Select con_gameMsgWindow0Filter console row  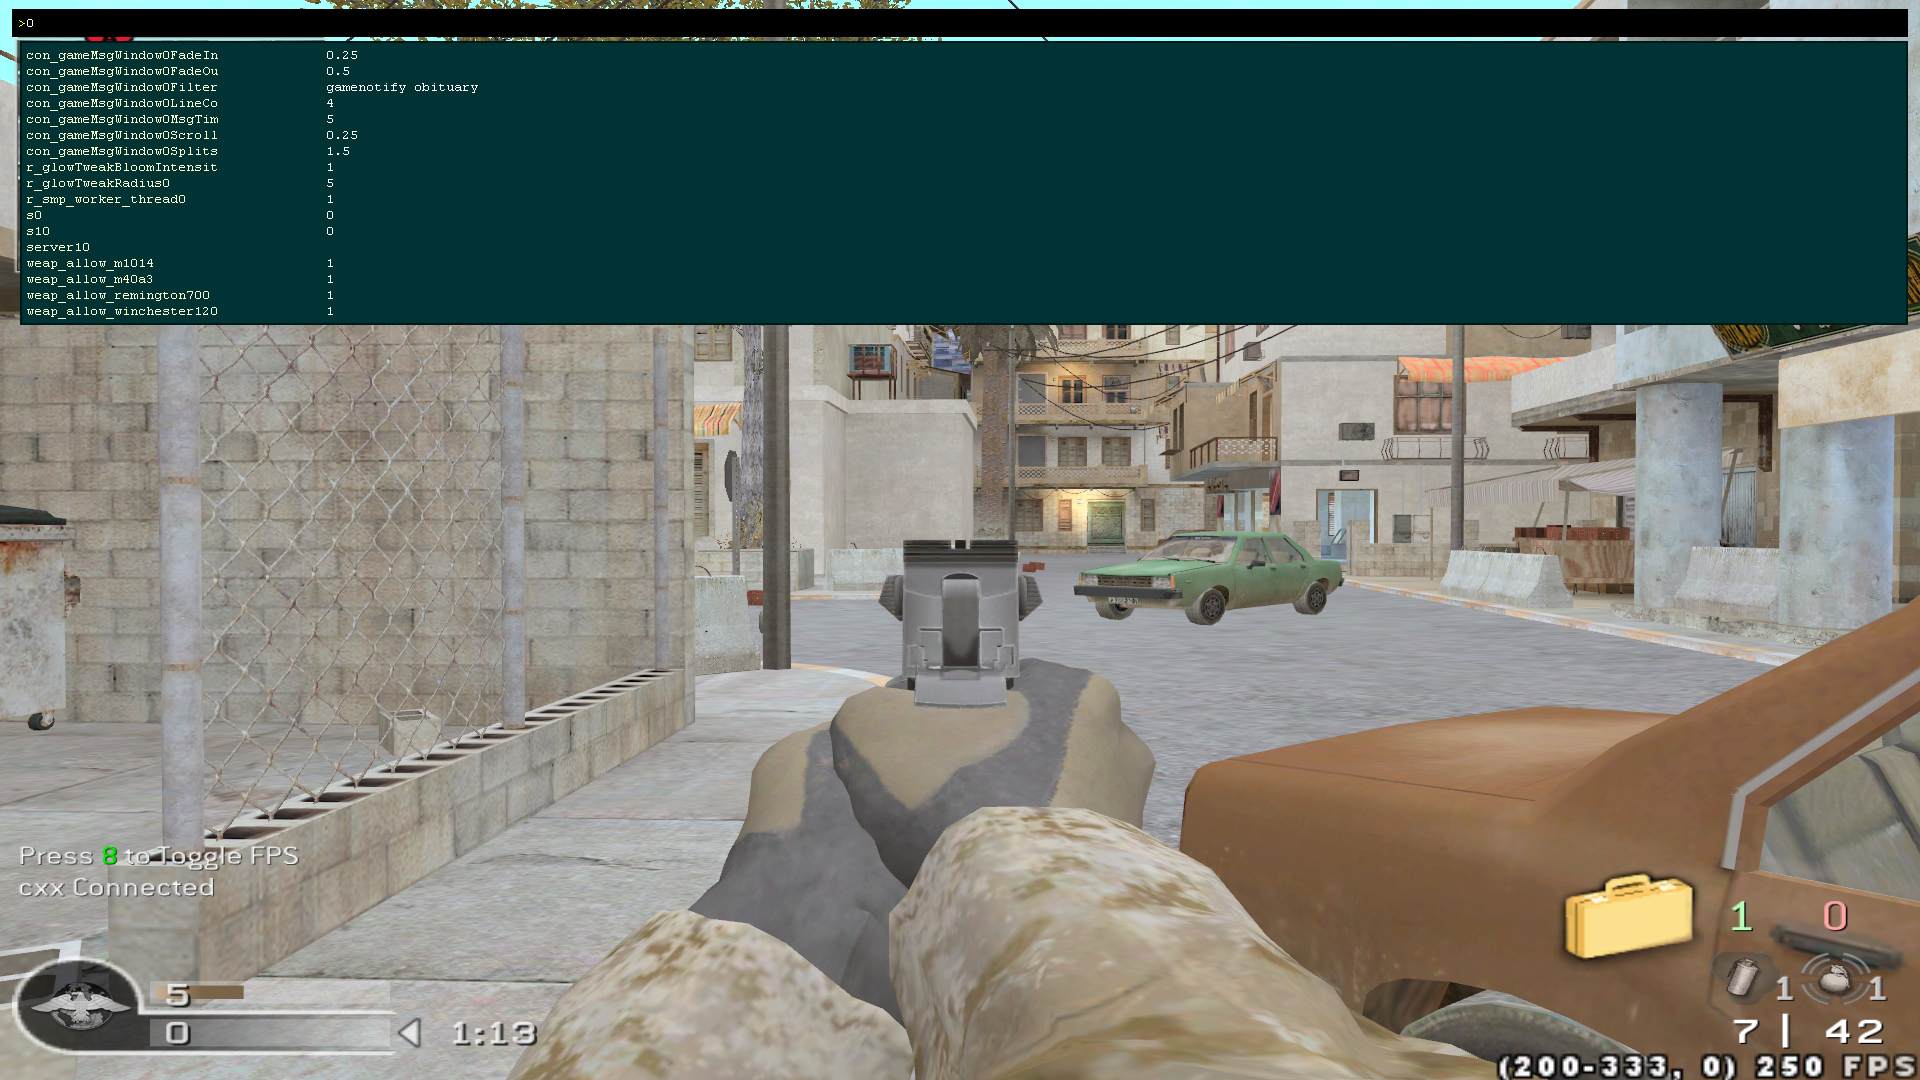coord(252,87)
